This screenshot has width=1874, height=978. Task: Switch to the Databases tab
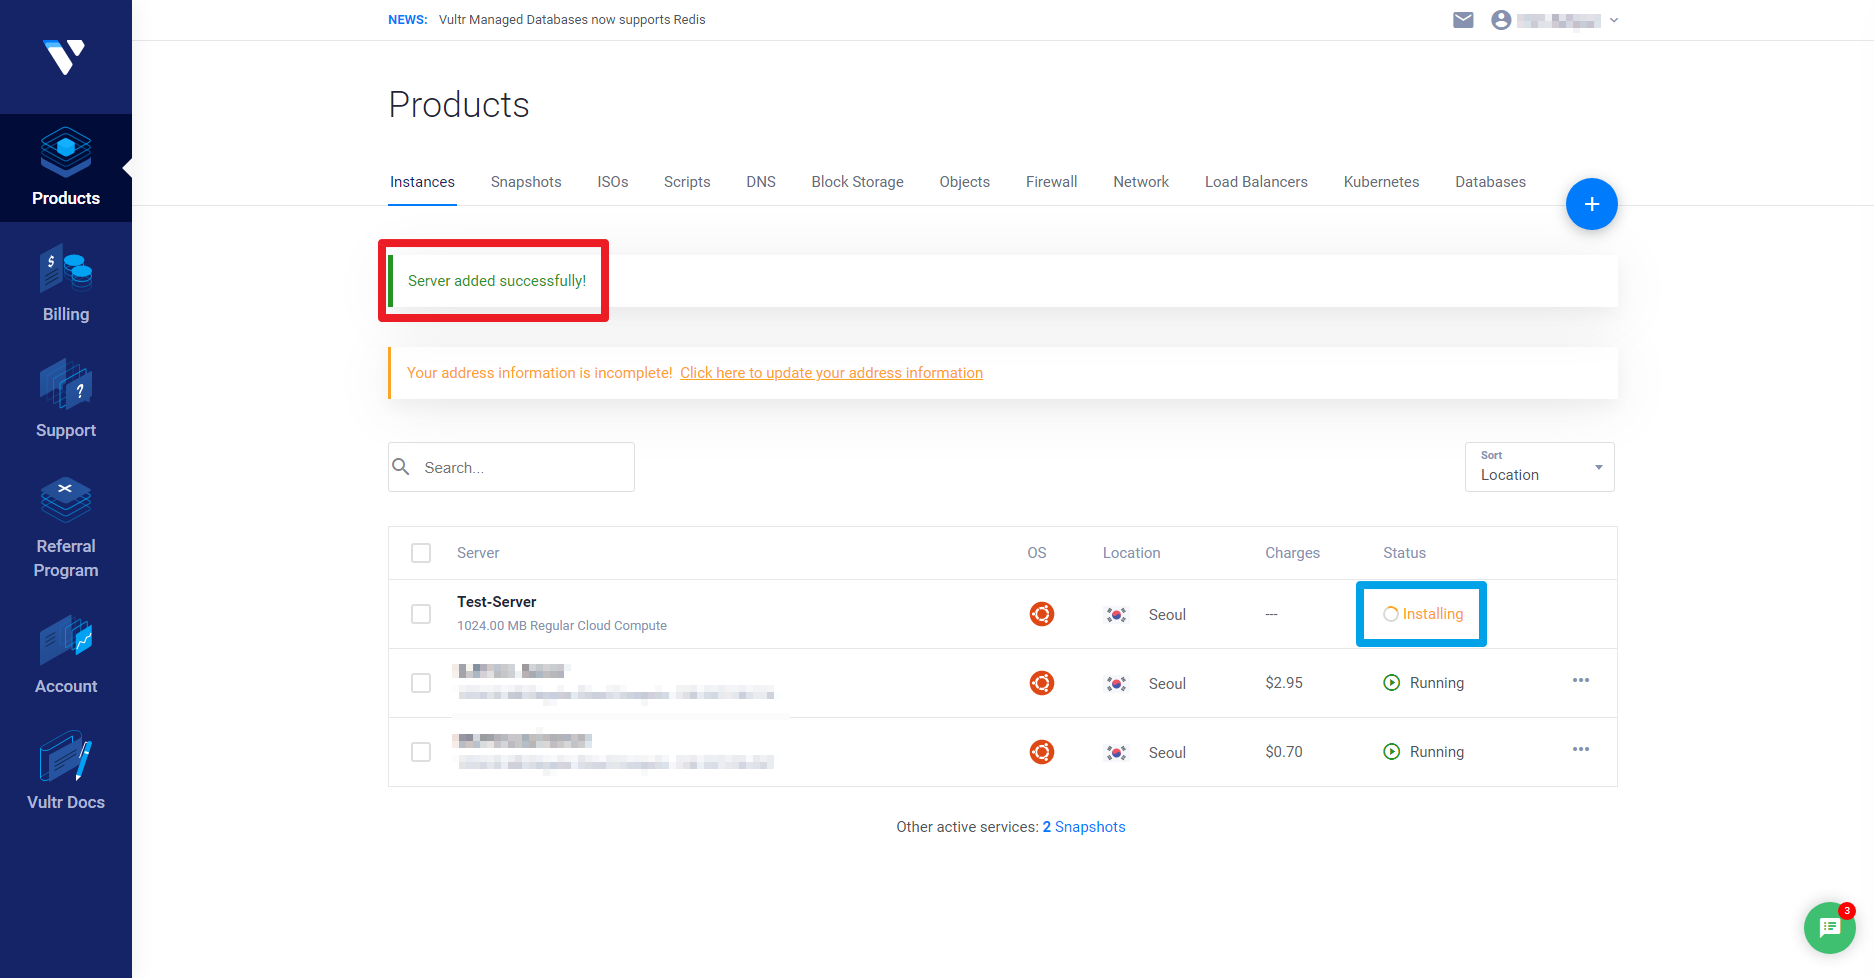pos(1490,182)
